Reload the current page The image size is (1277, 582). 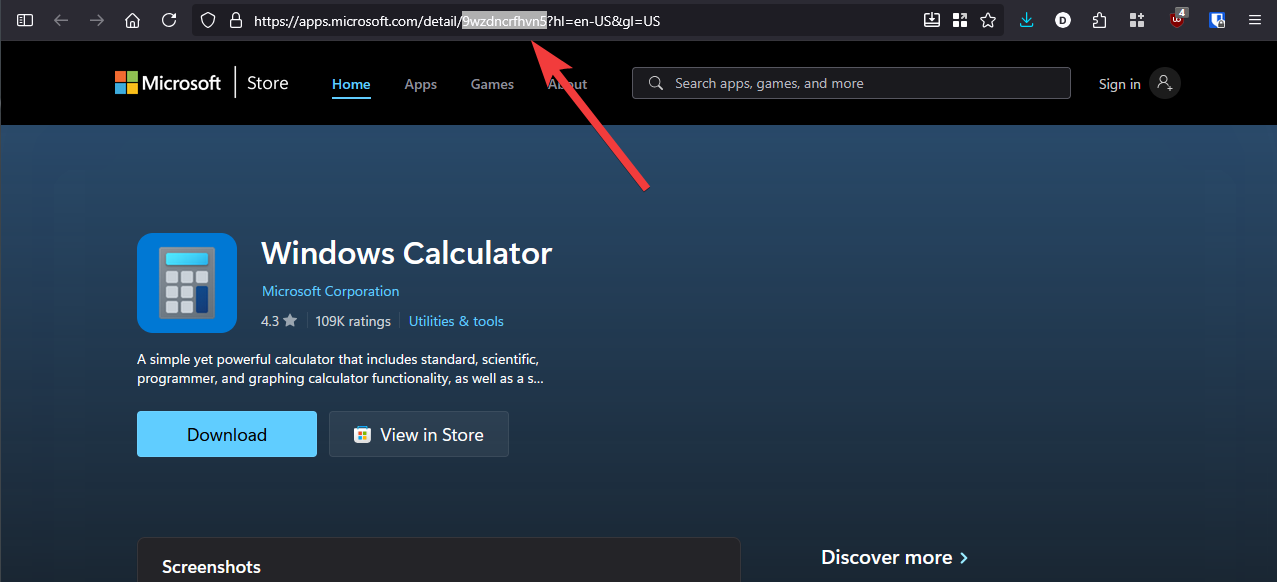(x=169, y=20)
